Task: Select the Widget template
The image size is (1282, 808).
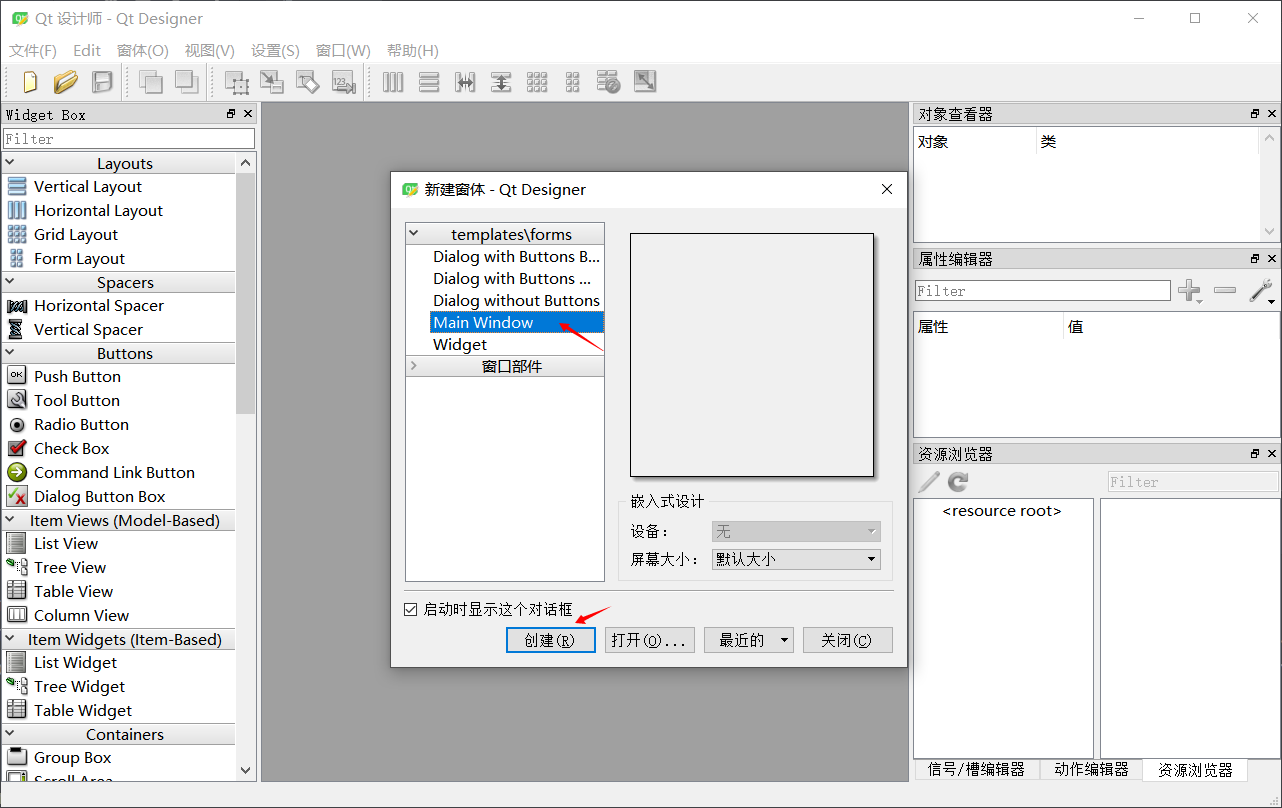Action: click(x=460, y=344)
